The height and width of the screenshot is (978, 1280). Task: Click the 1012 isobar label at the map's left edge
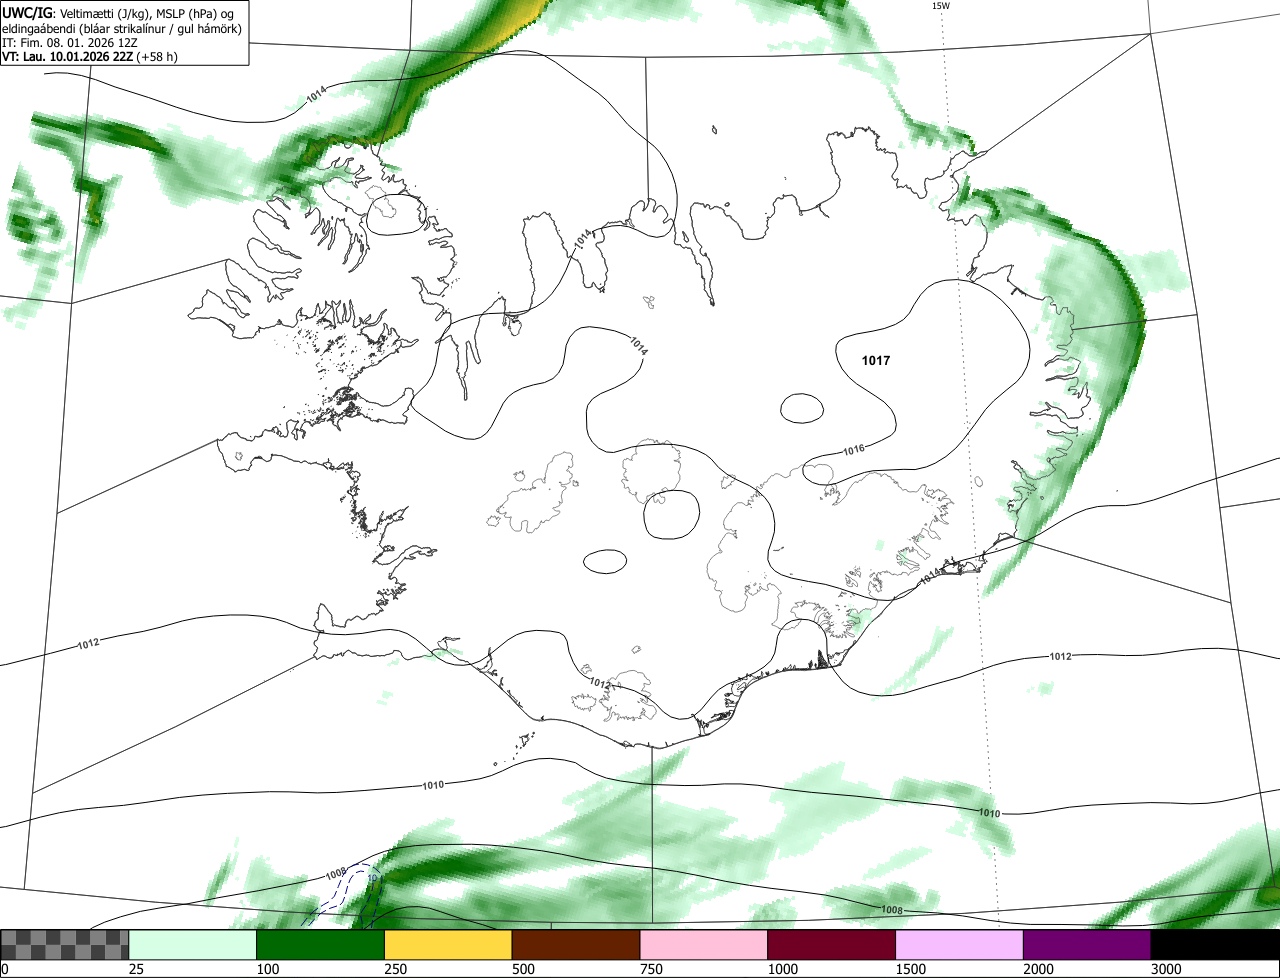coord(88,644)
